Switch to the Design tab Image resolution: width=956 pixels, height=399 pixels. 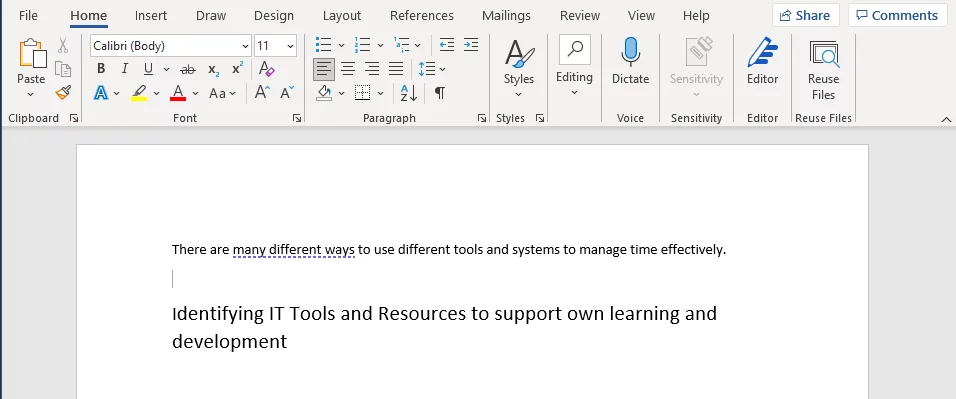click(x=274, y=15)
